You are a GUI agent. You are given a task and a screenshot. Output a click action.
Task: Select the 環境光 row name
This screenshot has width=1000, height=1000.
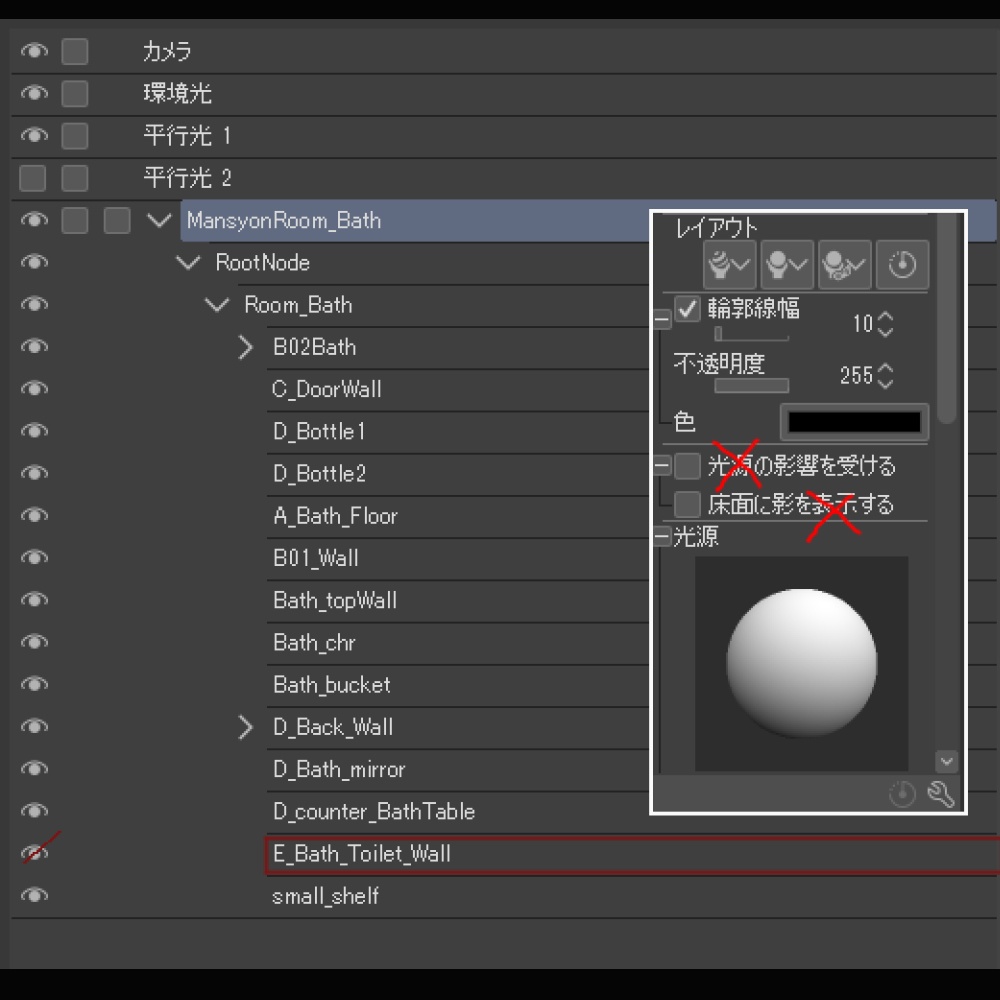(x=177, y=93)
